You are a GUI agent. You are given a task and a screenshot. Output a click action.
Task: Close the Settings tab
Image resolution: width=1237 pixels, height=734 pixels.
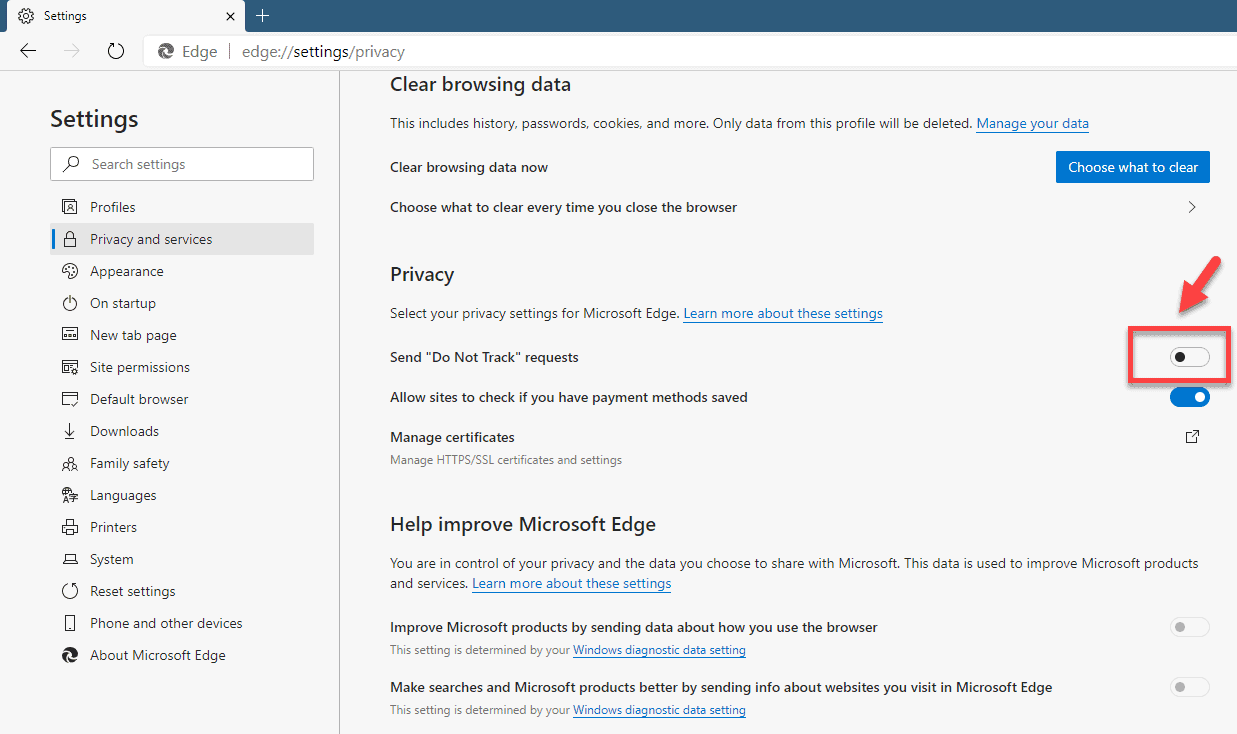click(230, 16)
